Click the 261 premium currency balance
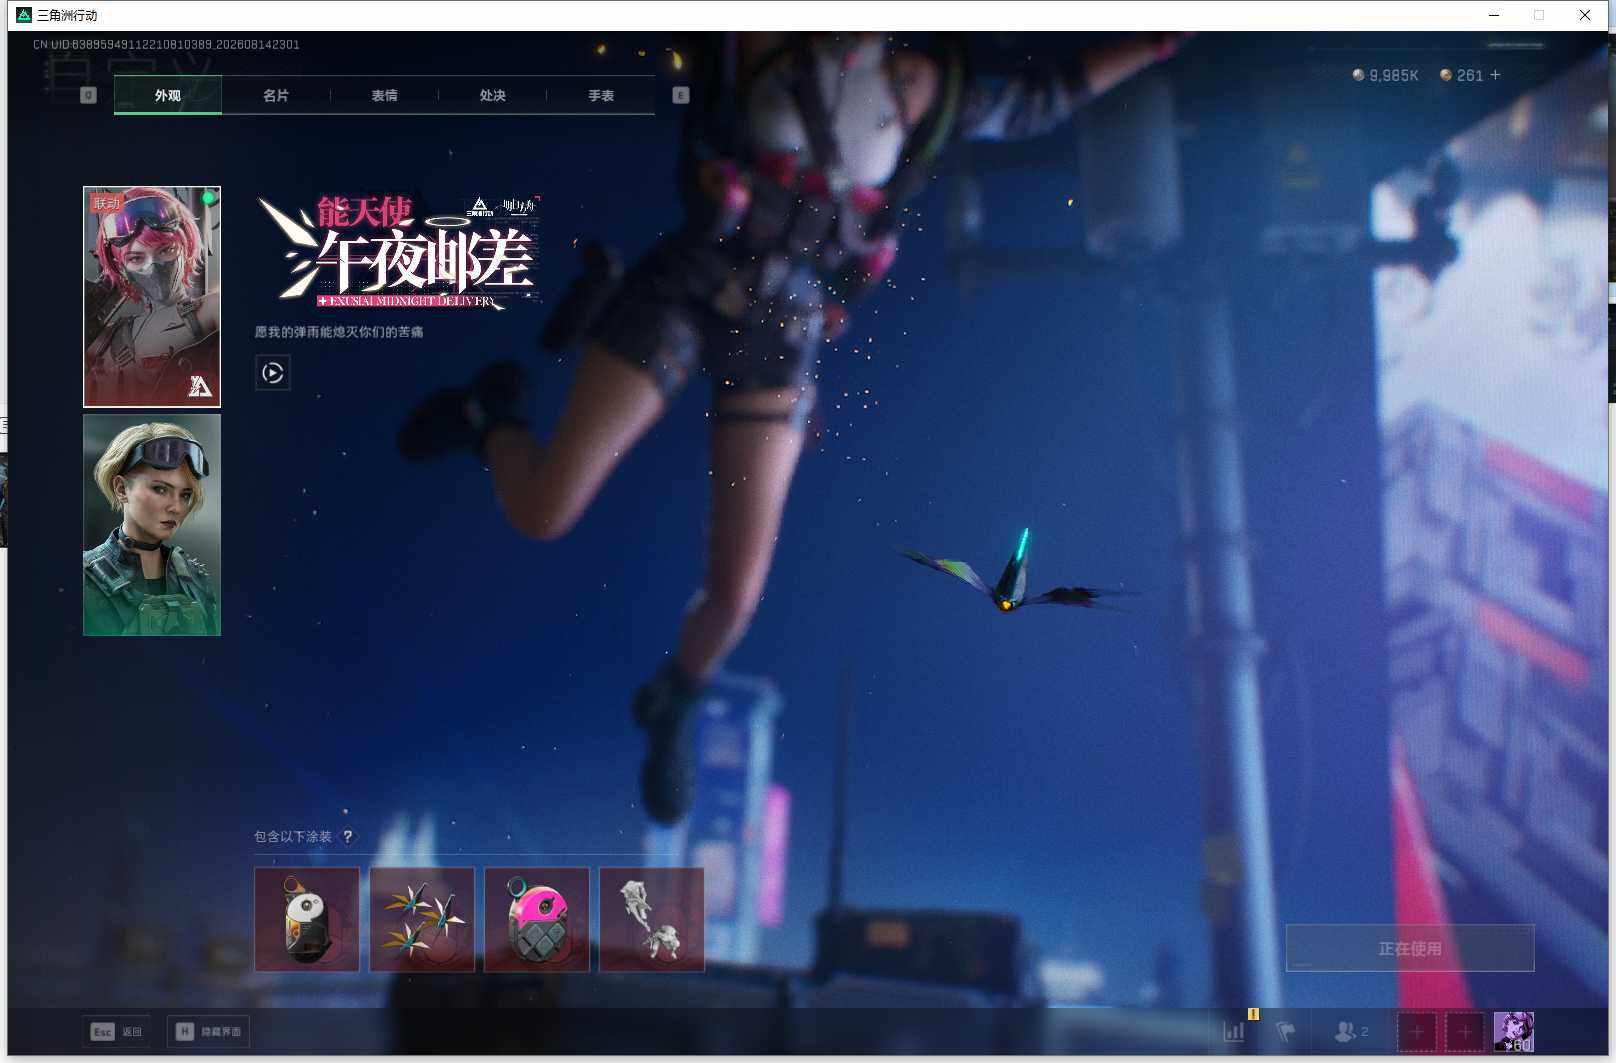 tap(1462, 75)
